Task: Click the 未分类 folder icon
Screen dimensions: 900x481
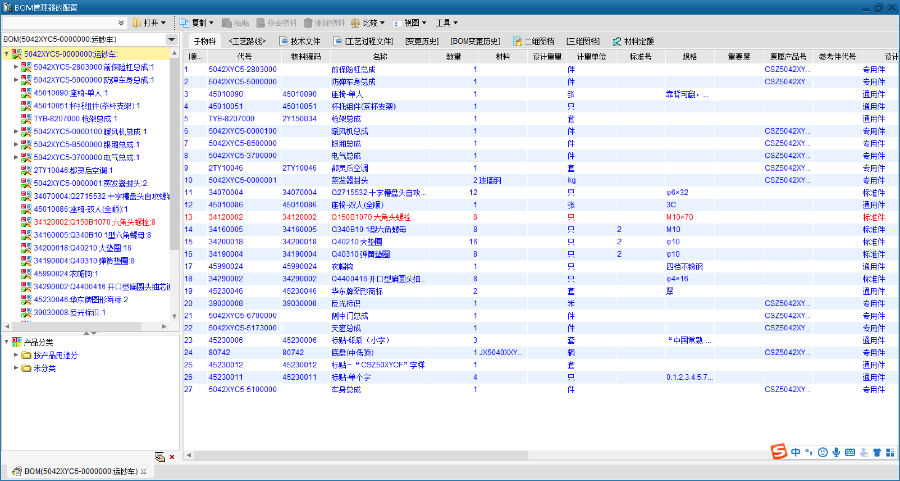Action: pos(26,368)
